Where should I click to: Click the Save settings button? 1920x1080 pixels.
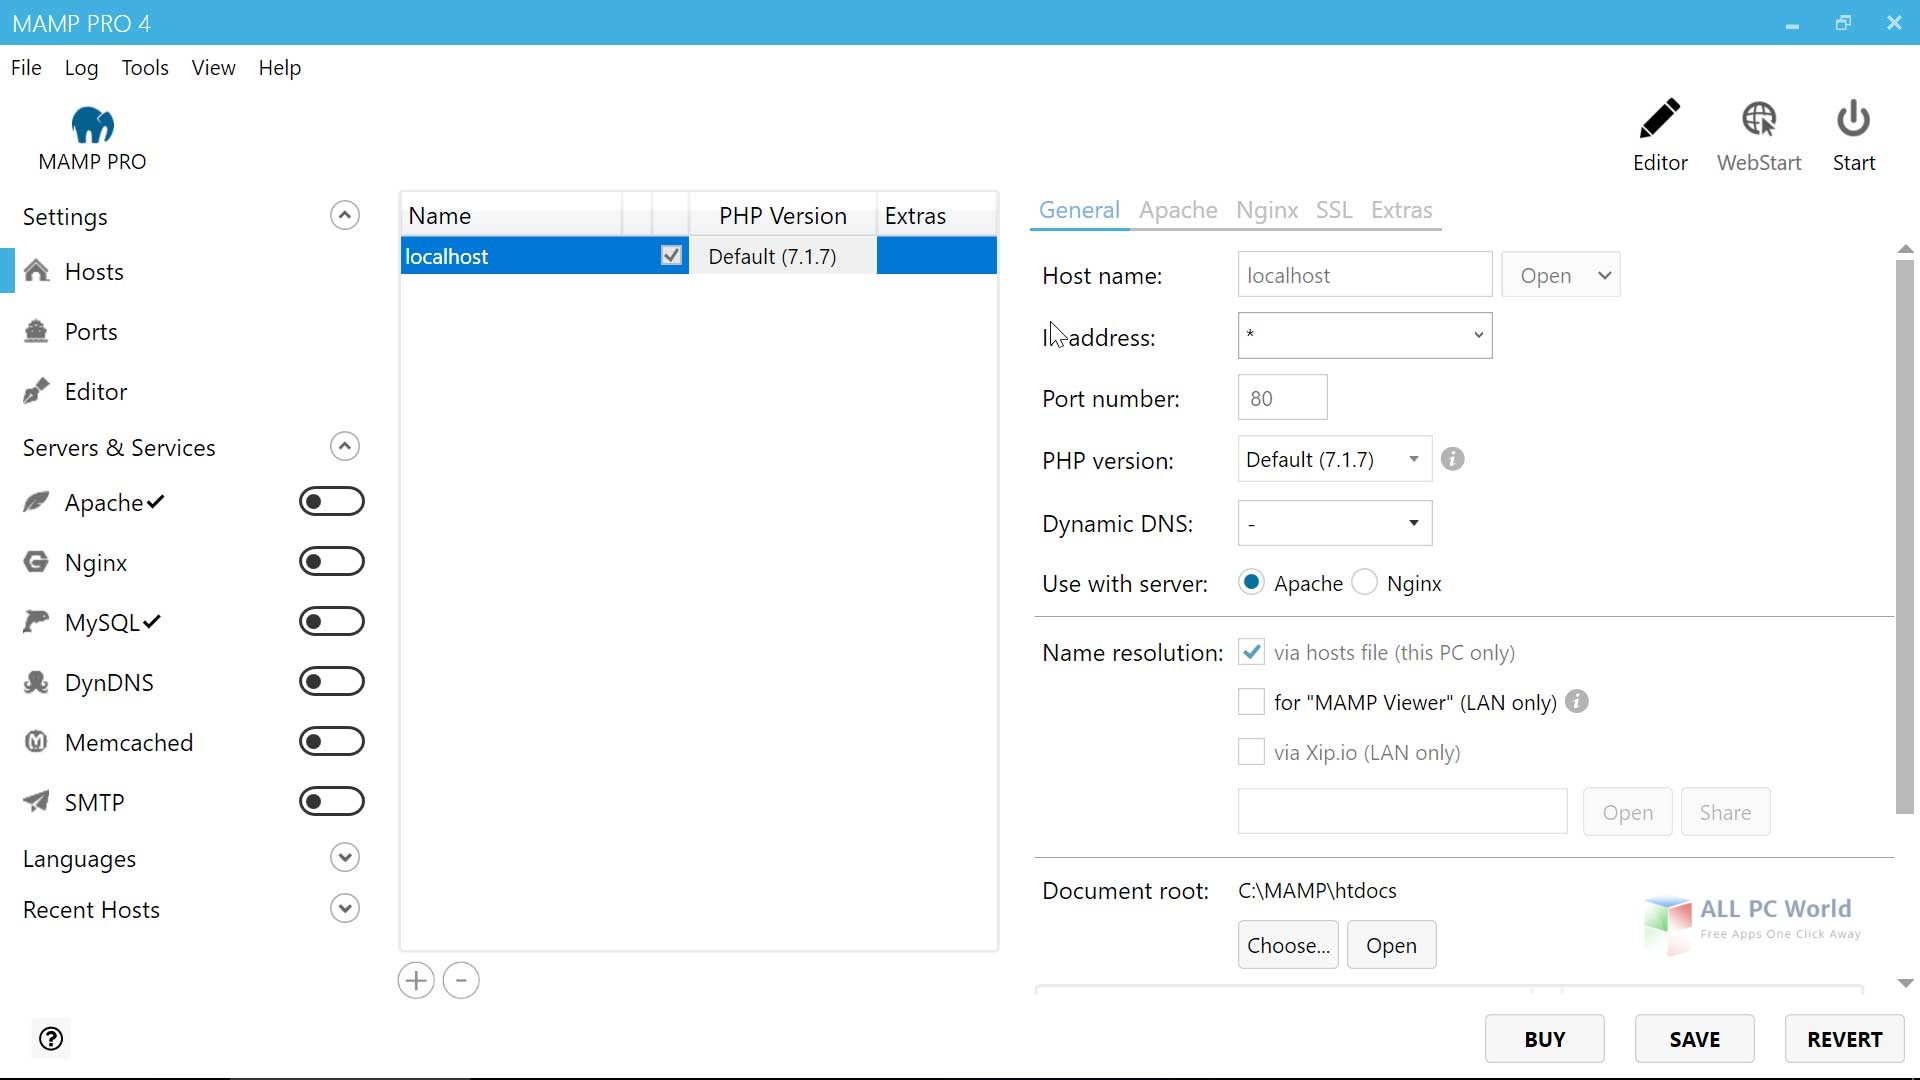(1695, 1039)
